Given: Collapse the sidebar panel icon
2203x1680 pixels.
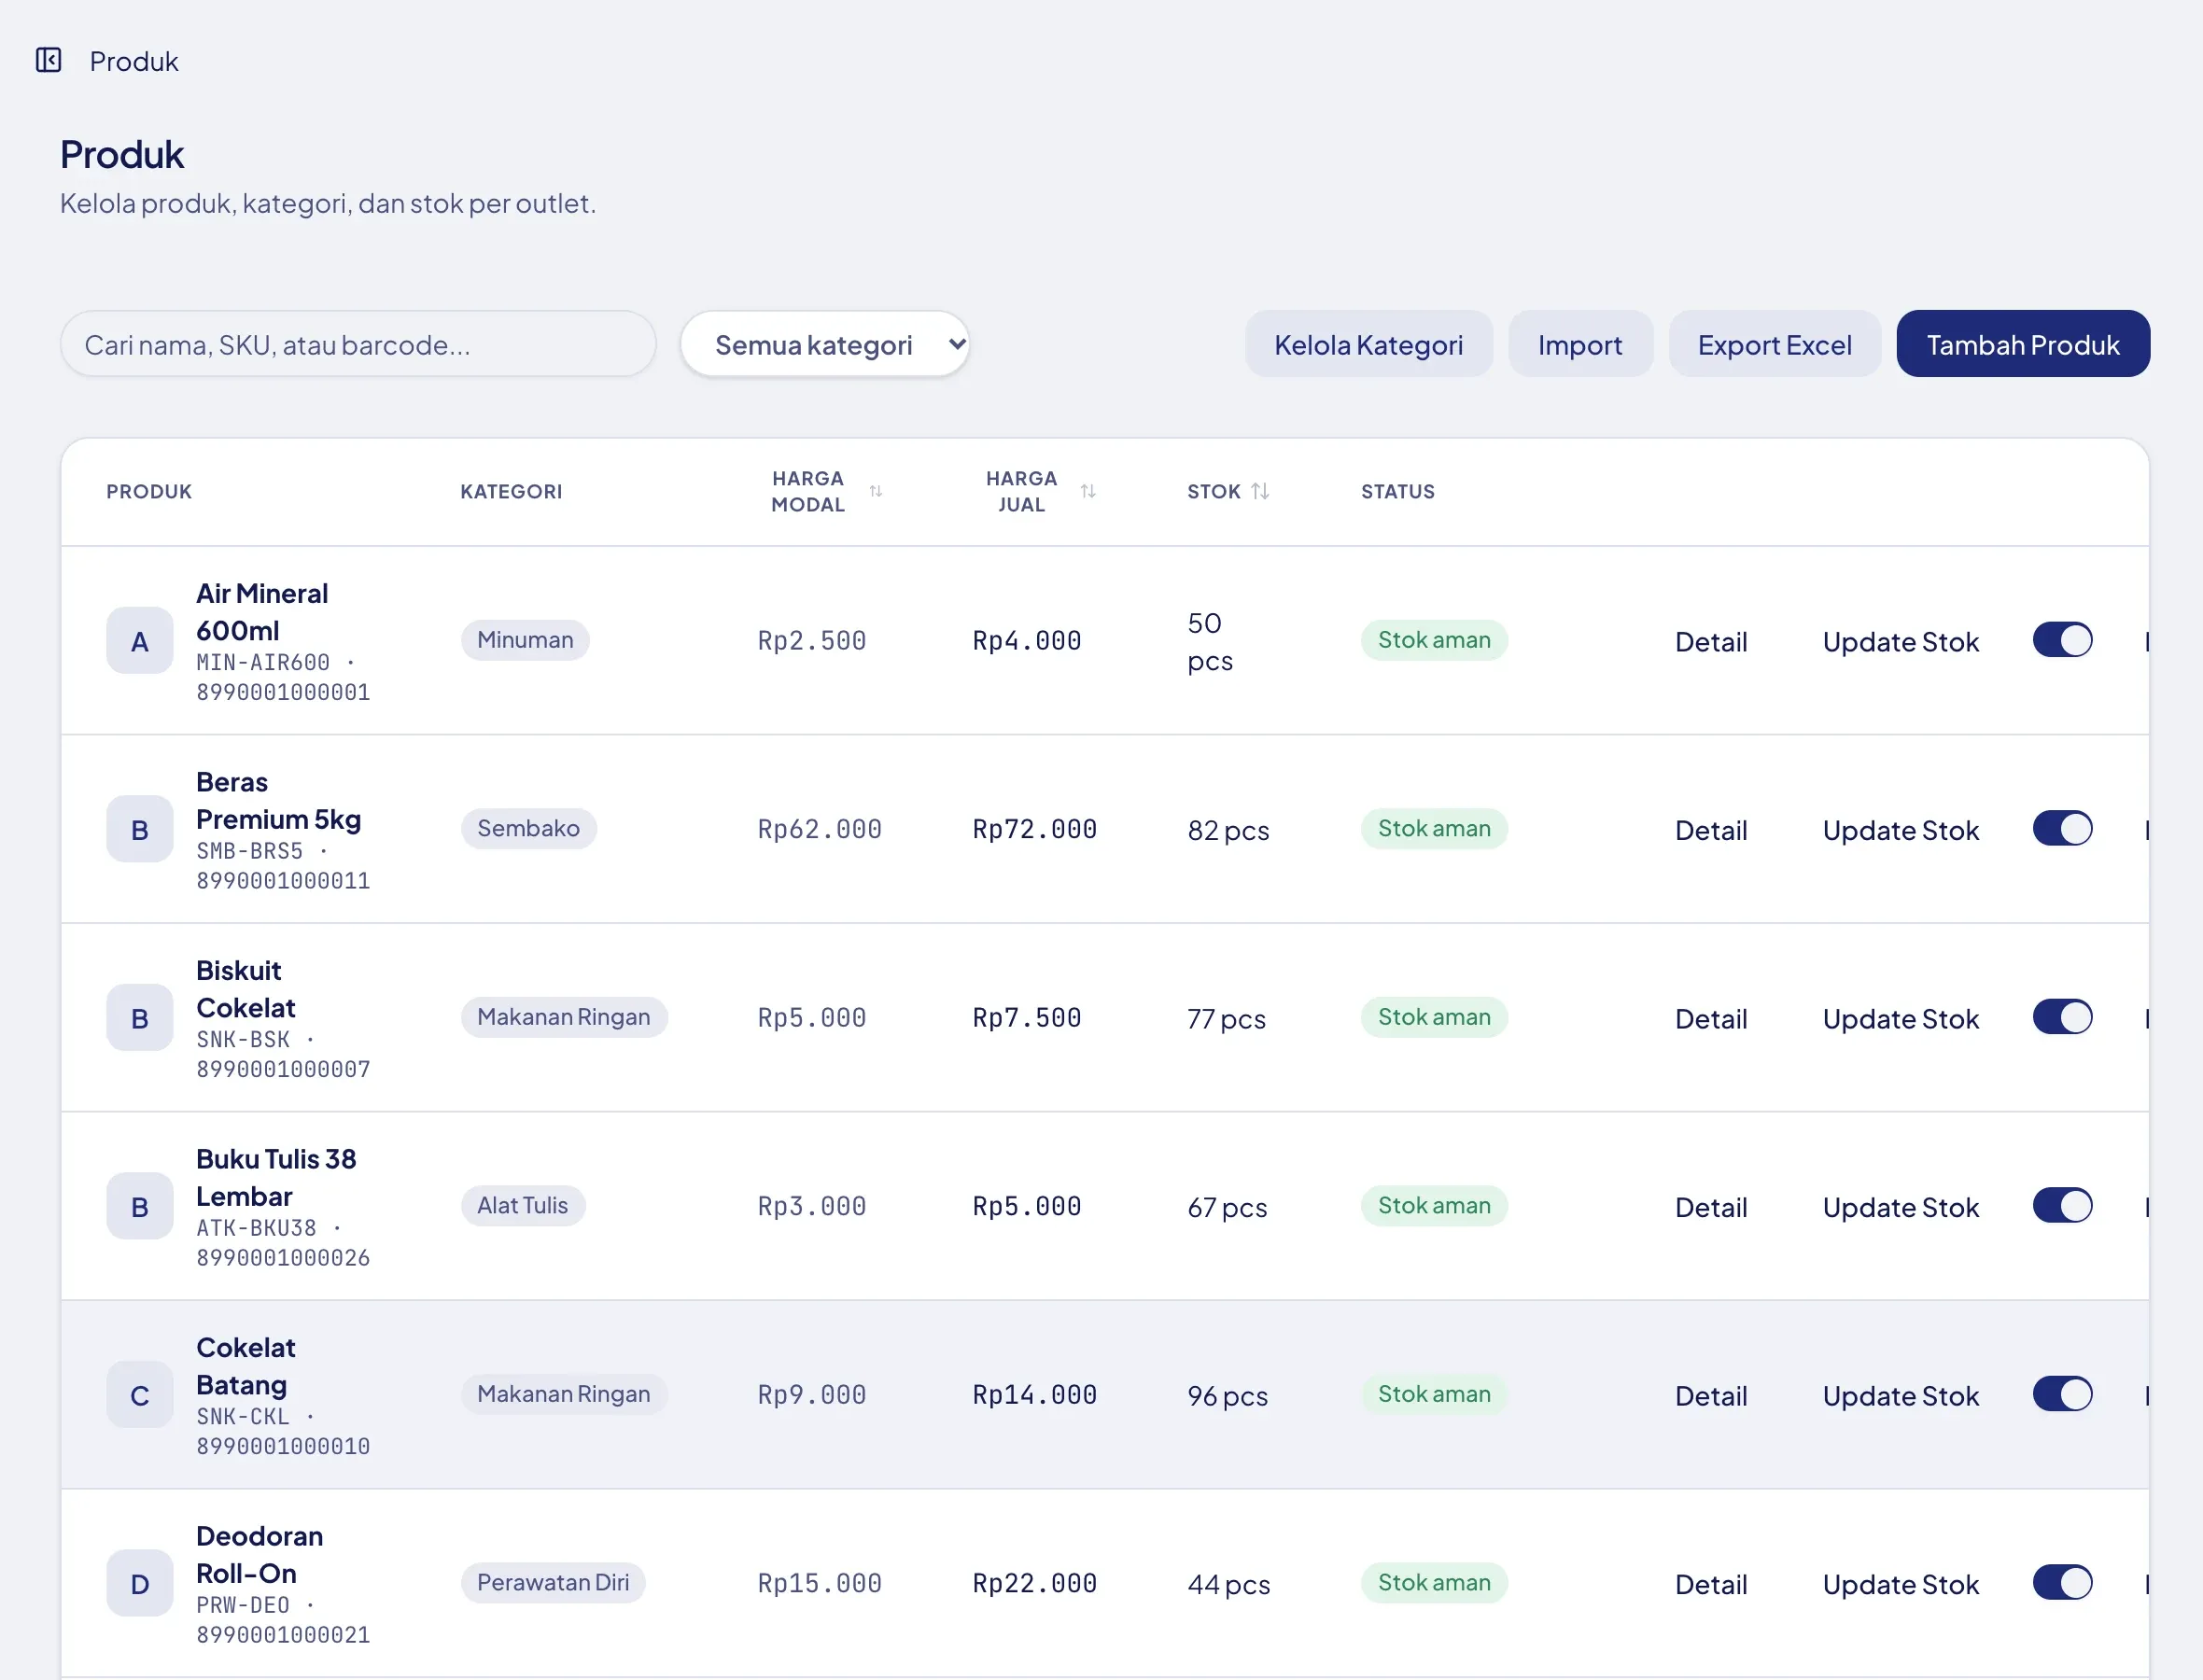Looking at the screenshot, I should click(48, 60).
